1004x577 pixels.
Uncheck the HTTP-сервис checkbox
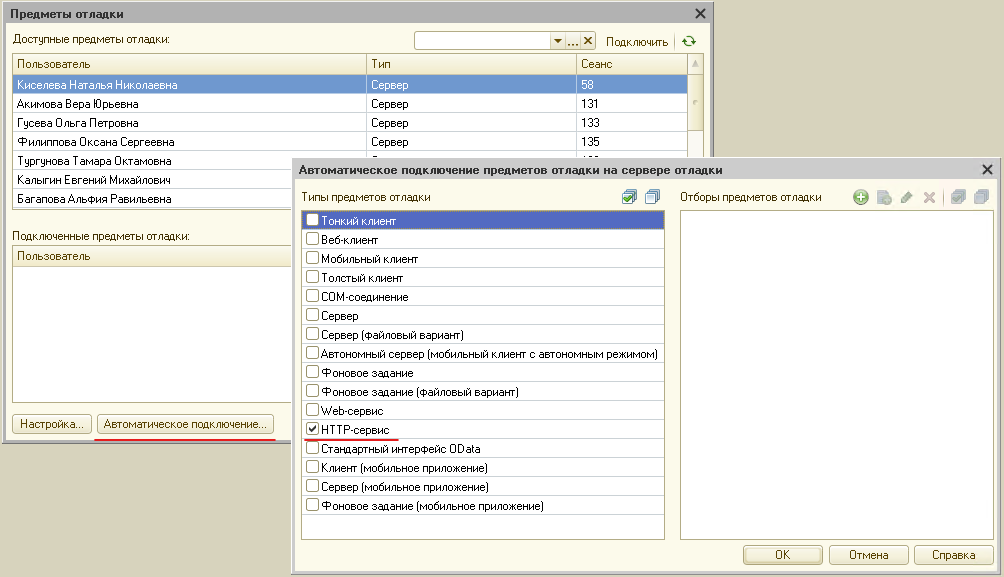click(312, 429)
